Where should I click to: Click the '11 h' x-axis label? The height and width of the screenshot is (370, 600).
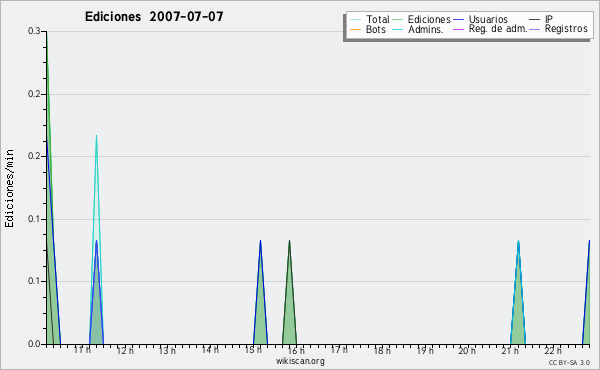[x=82, y=350]
